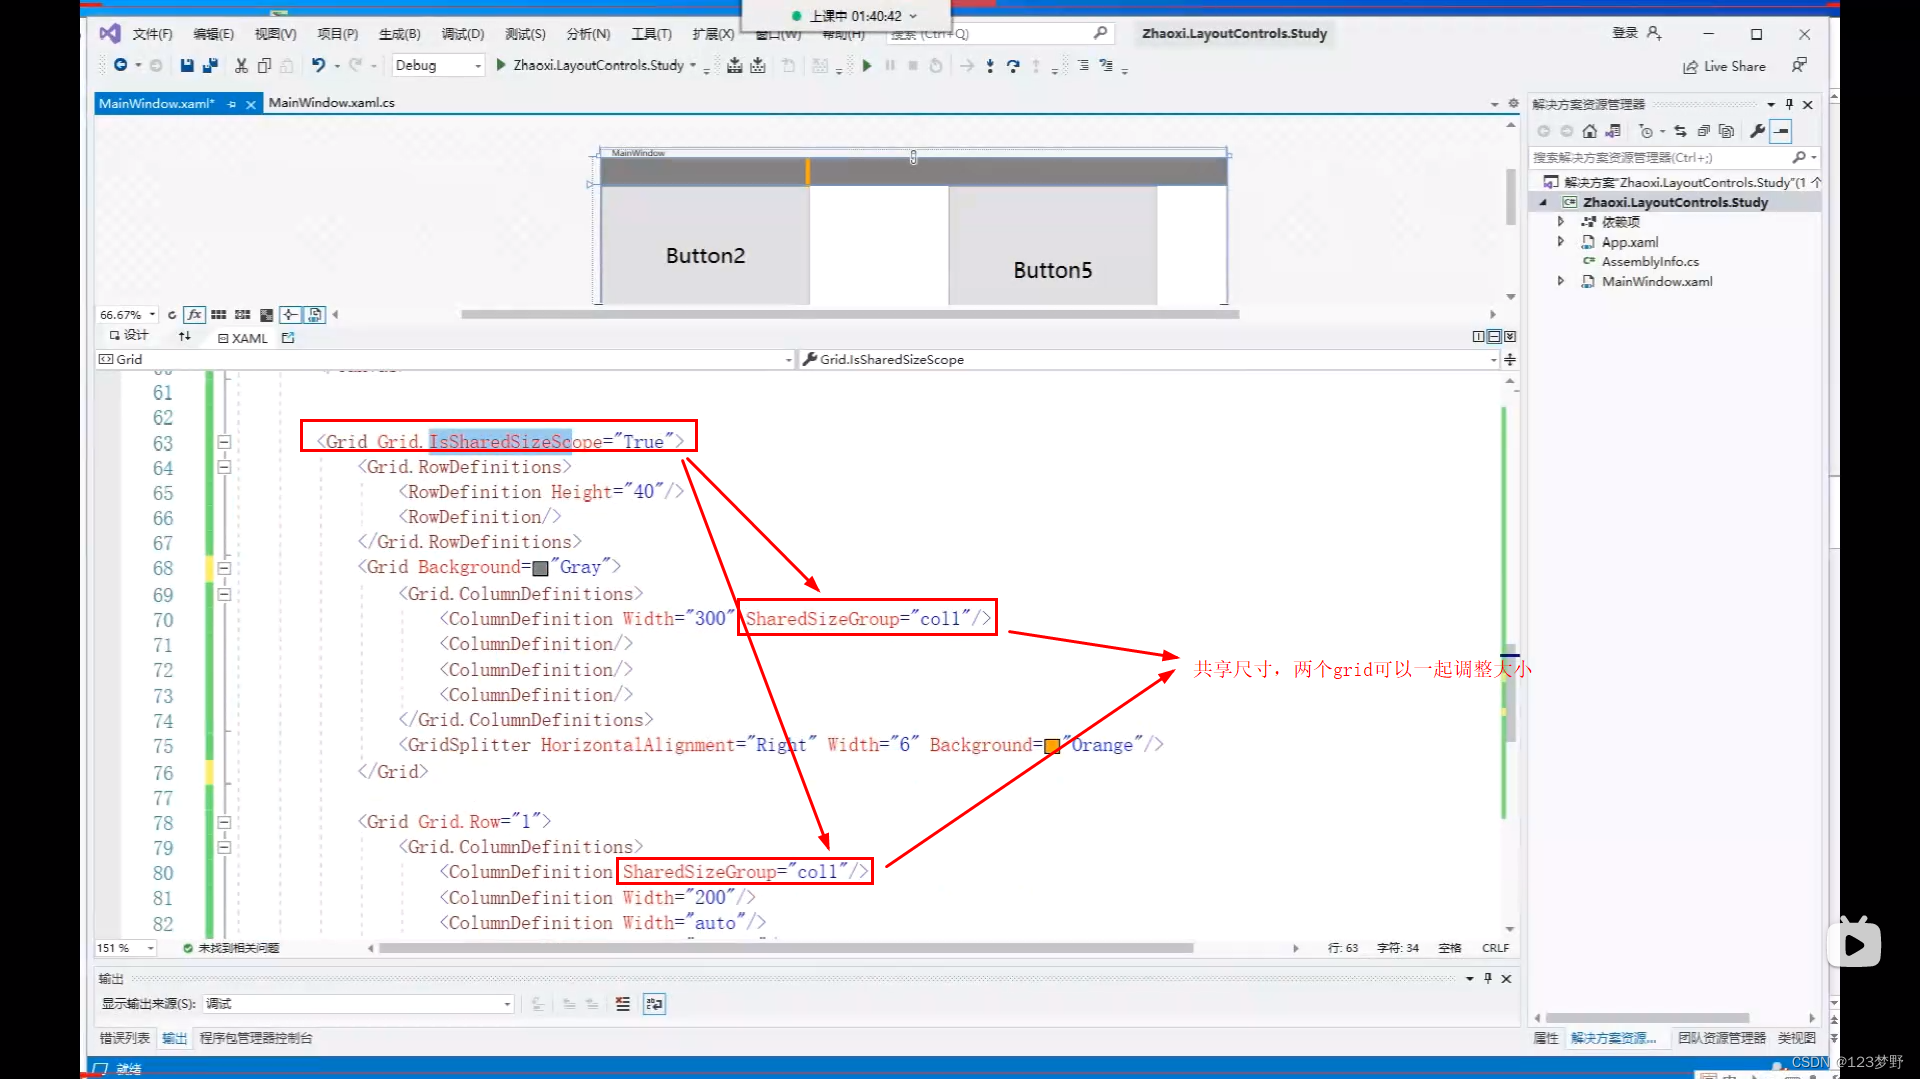Toggle Show snap grid in designer
This screenshot has height=1079, width=1920.
coord(218,315)
